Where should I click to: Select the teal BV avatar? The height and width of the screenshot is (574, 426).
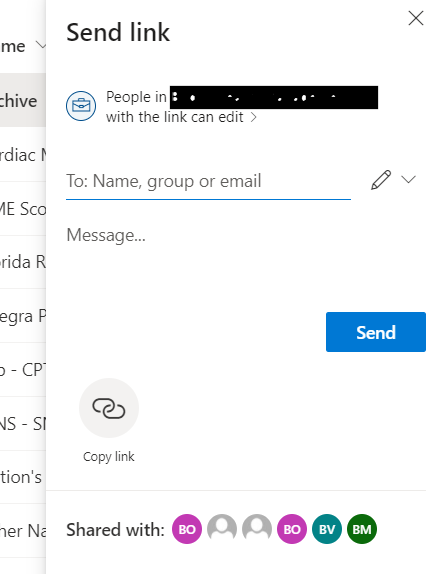click(x=327, y=529)
